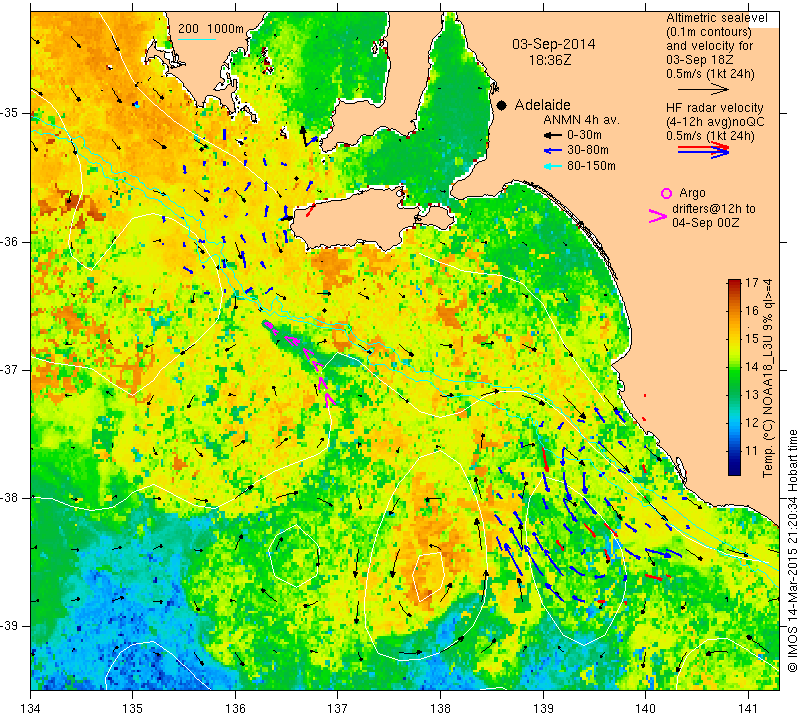
Task: Click the '15' tick on temperature scale
Action: (752, 339)
